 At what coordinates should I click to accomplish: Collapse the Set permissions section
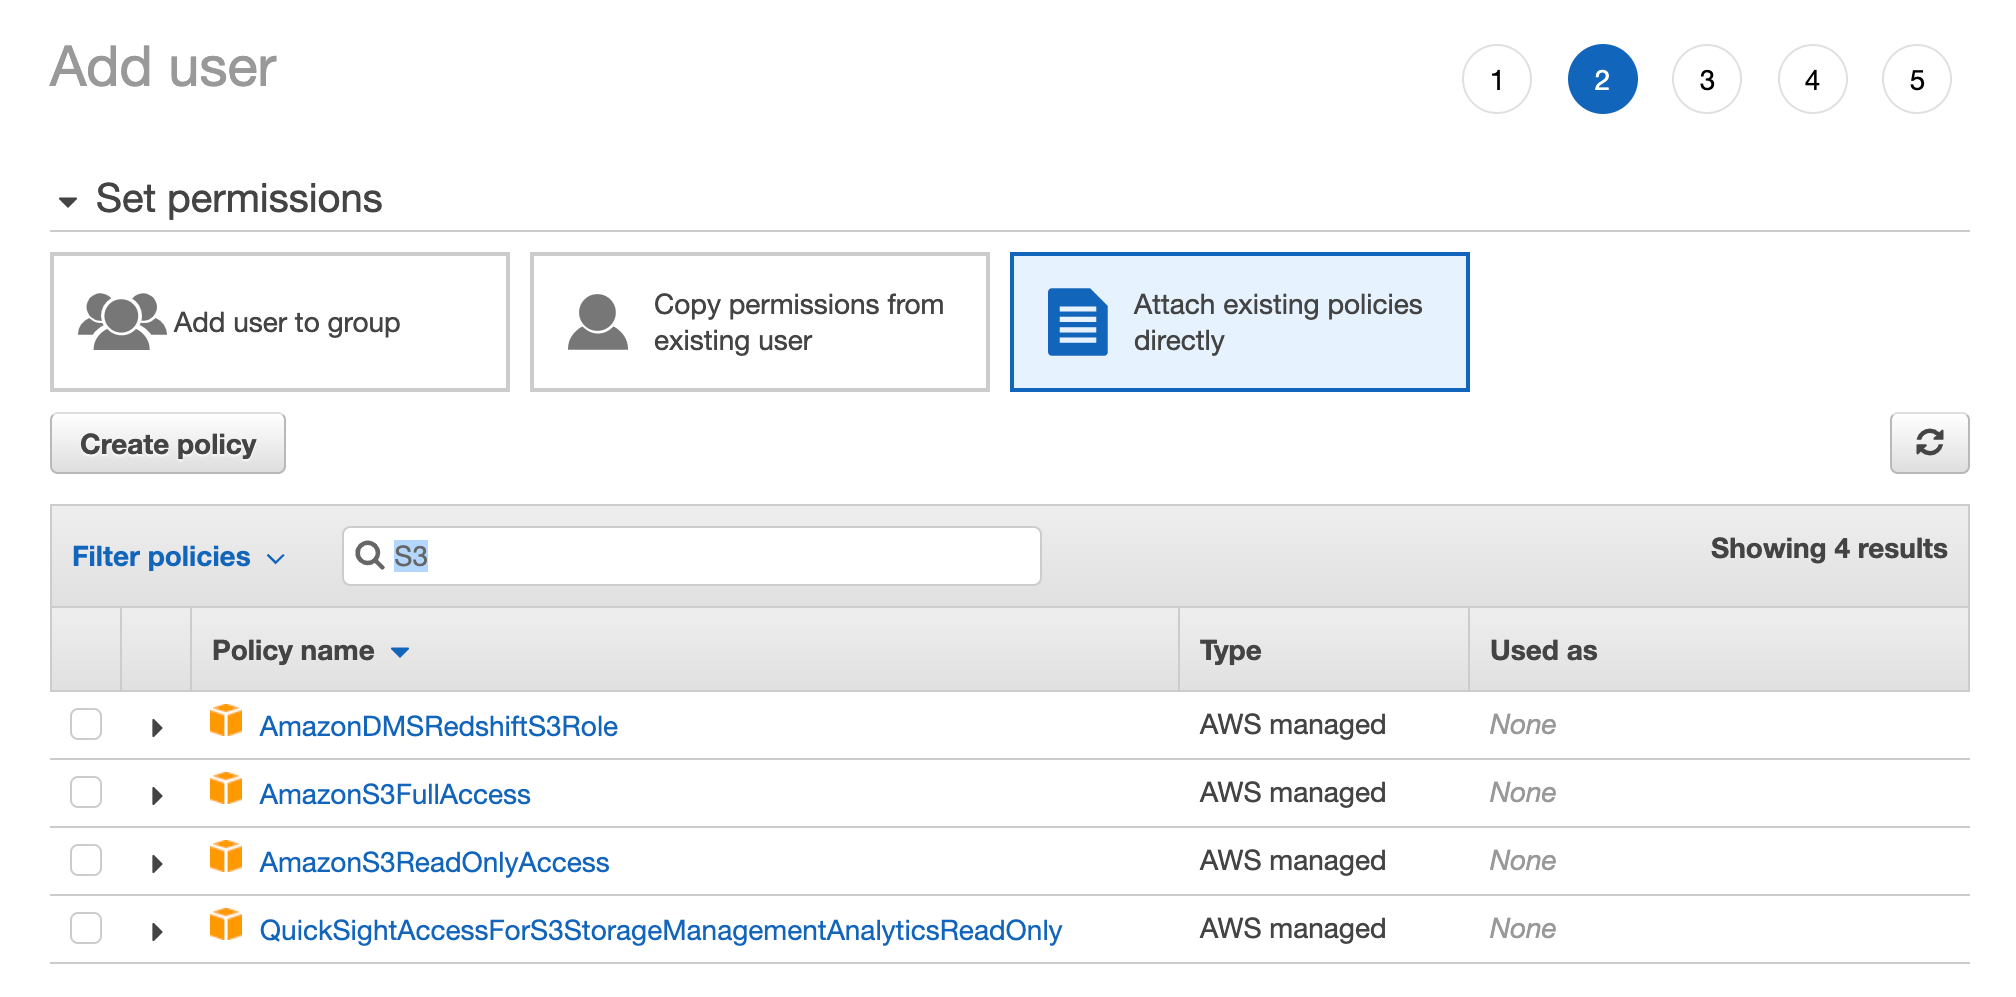[67, 201]
